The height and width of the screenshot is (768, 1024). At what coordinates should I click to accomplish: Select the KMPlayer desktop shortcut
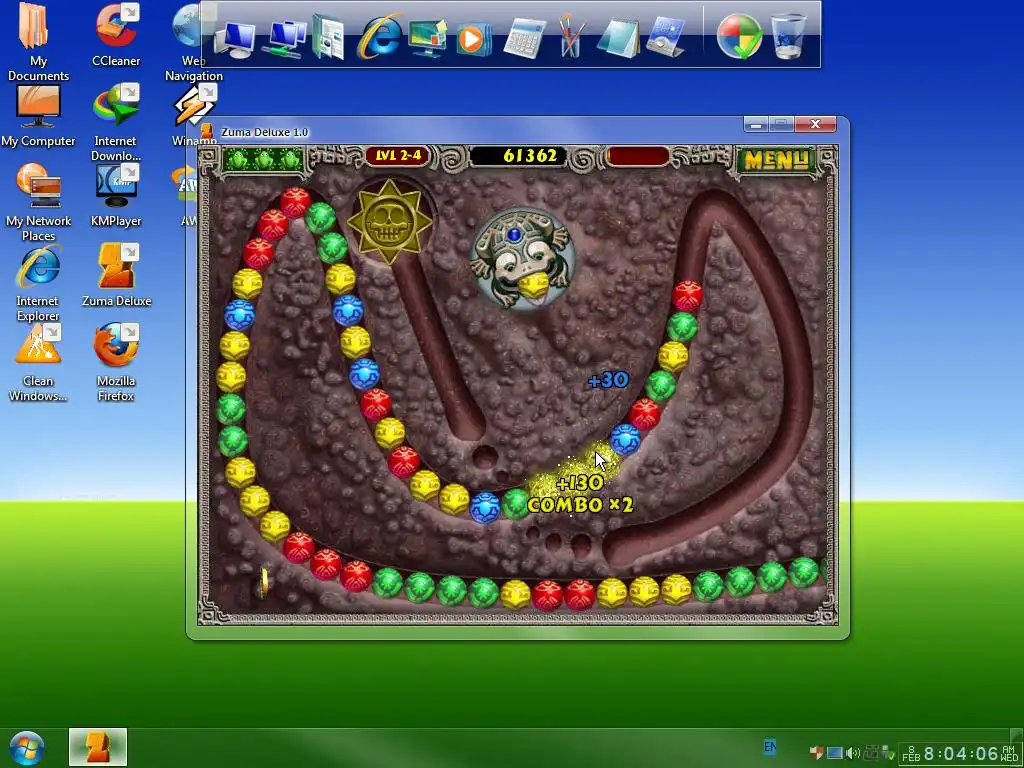coord(116,195)
